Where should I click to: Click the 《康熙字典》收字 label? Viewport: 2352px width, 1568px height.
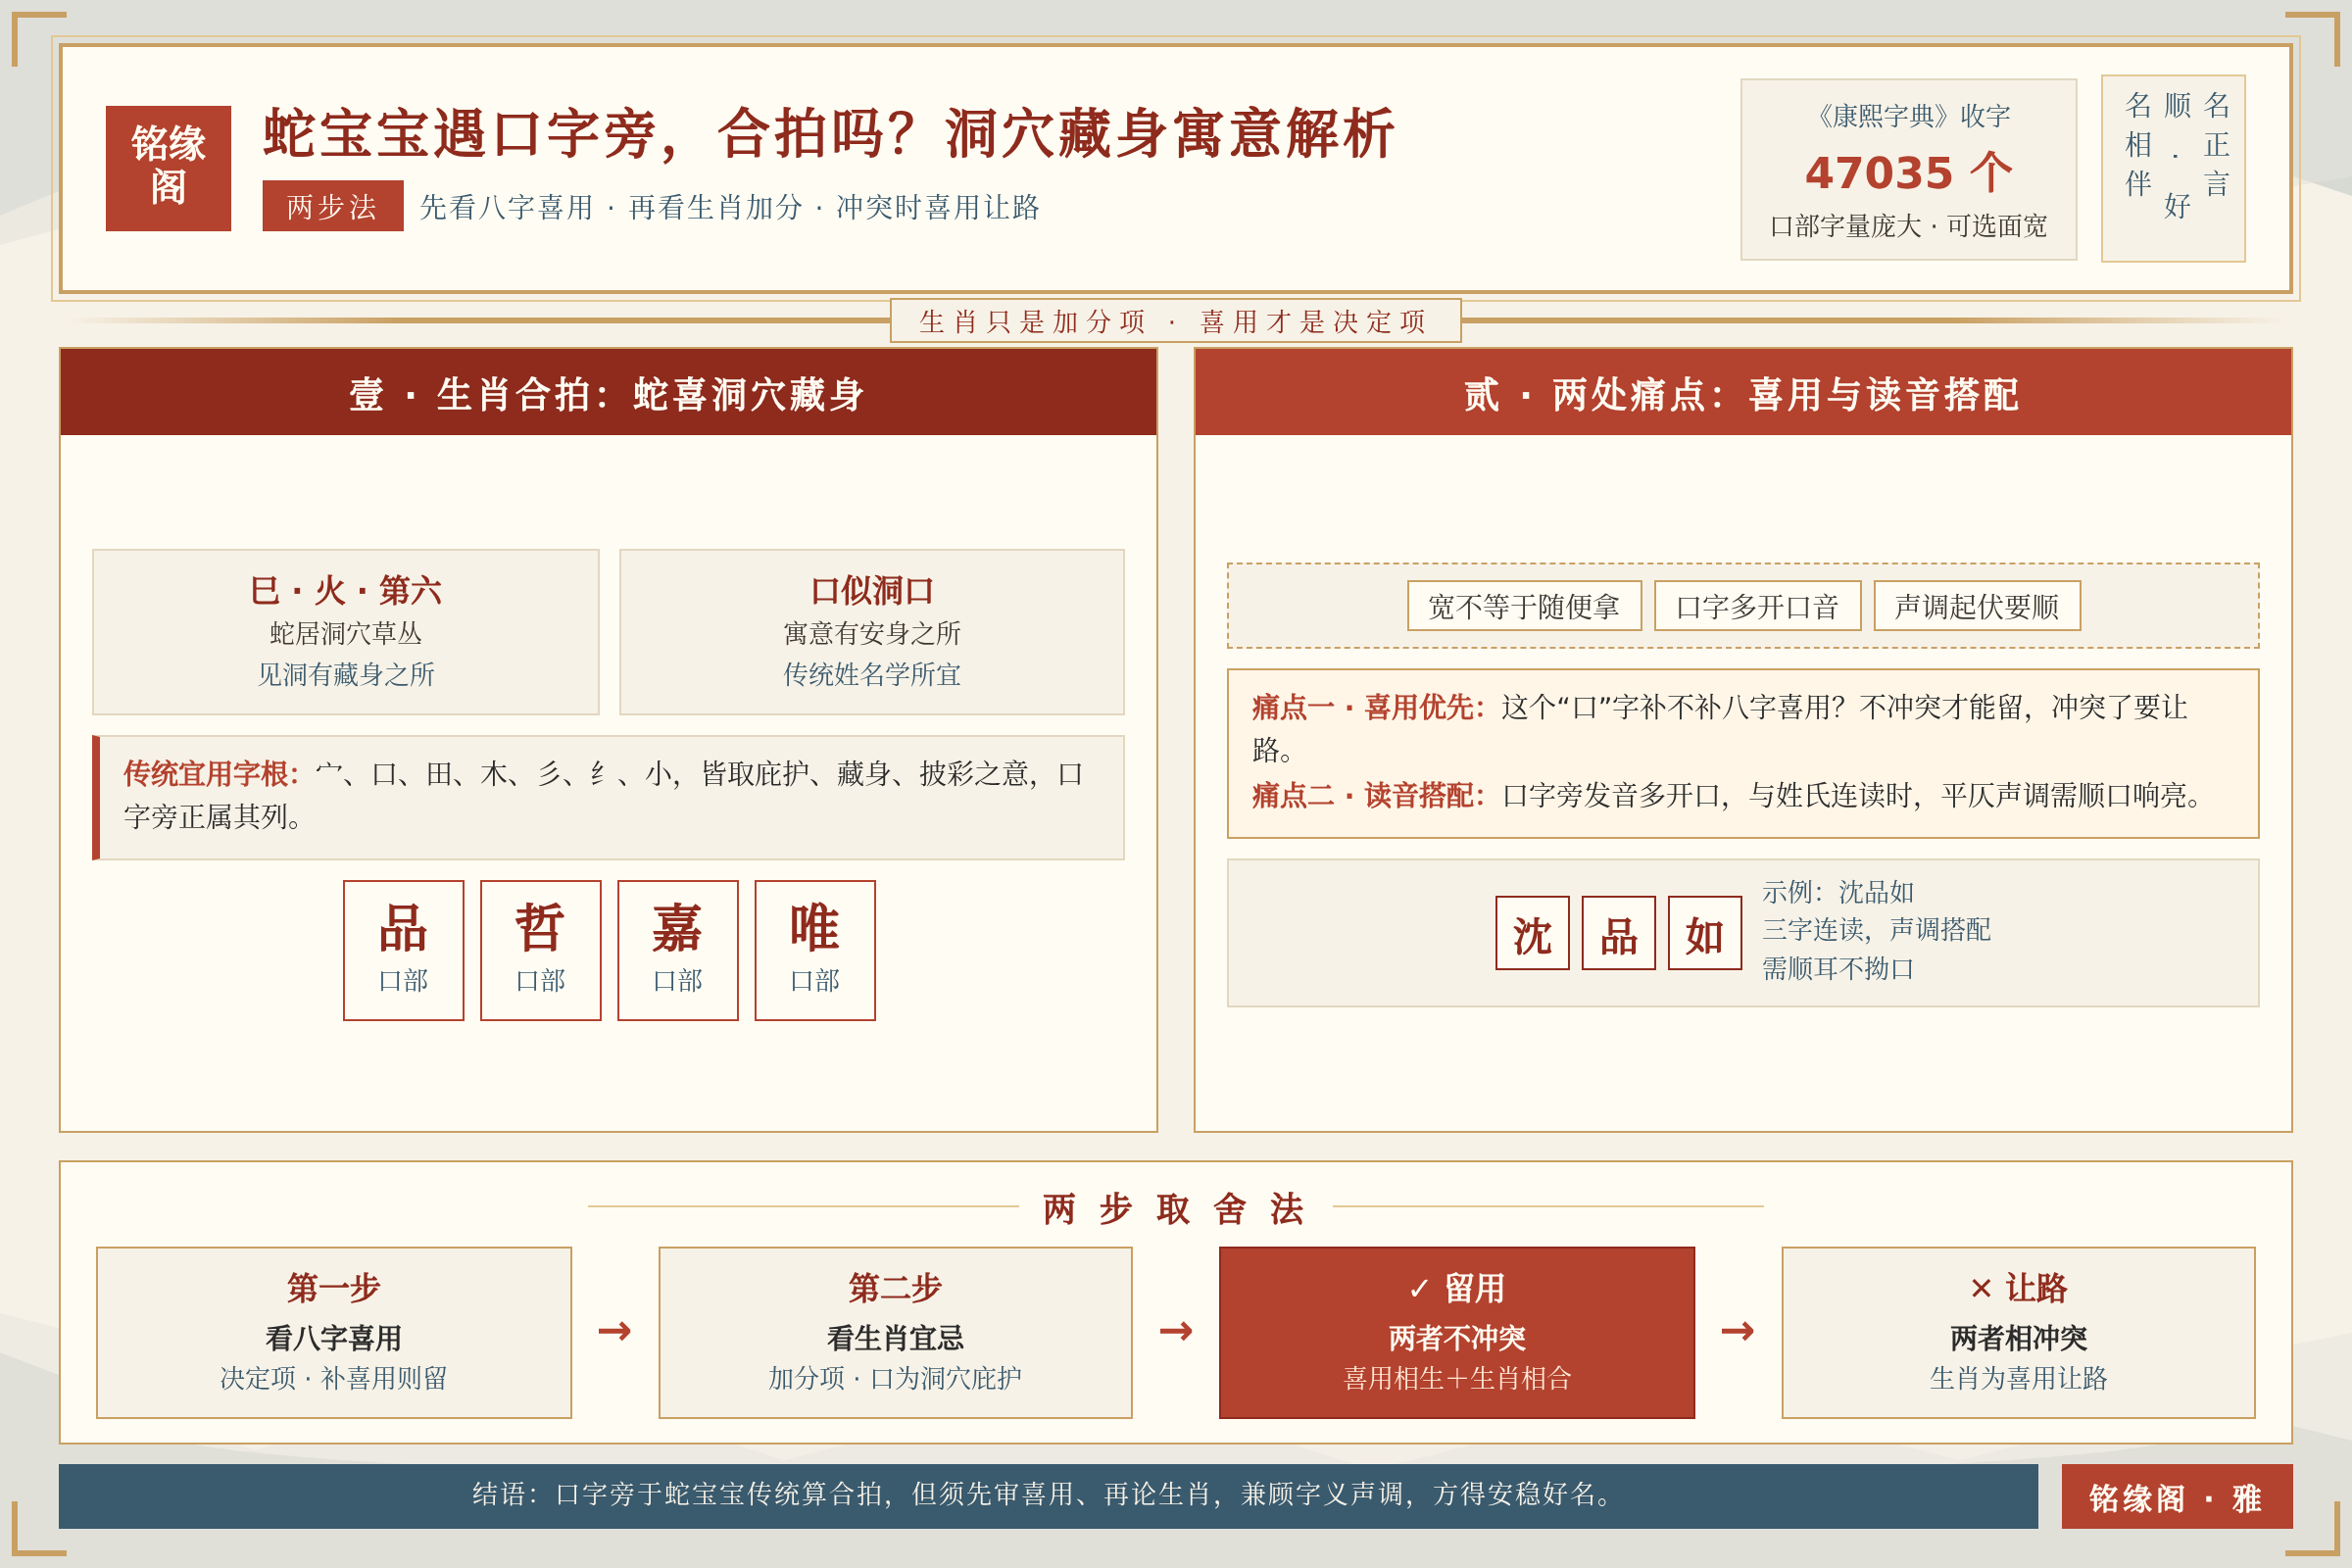click(x=1908, y=116)
